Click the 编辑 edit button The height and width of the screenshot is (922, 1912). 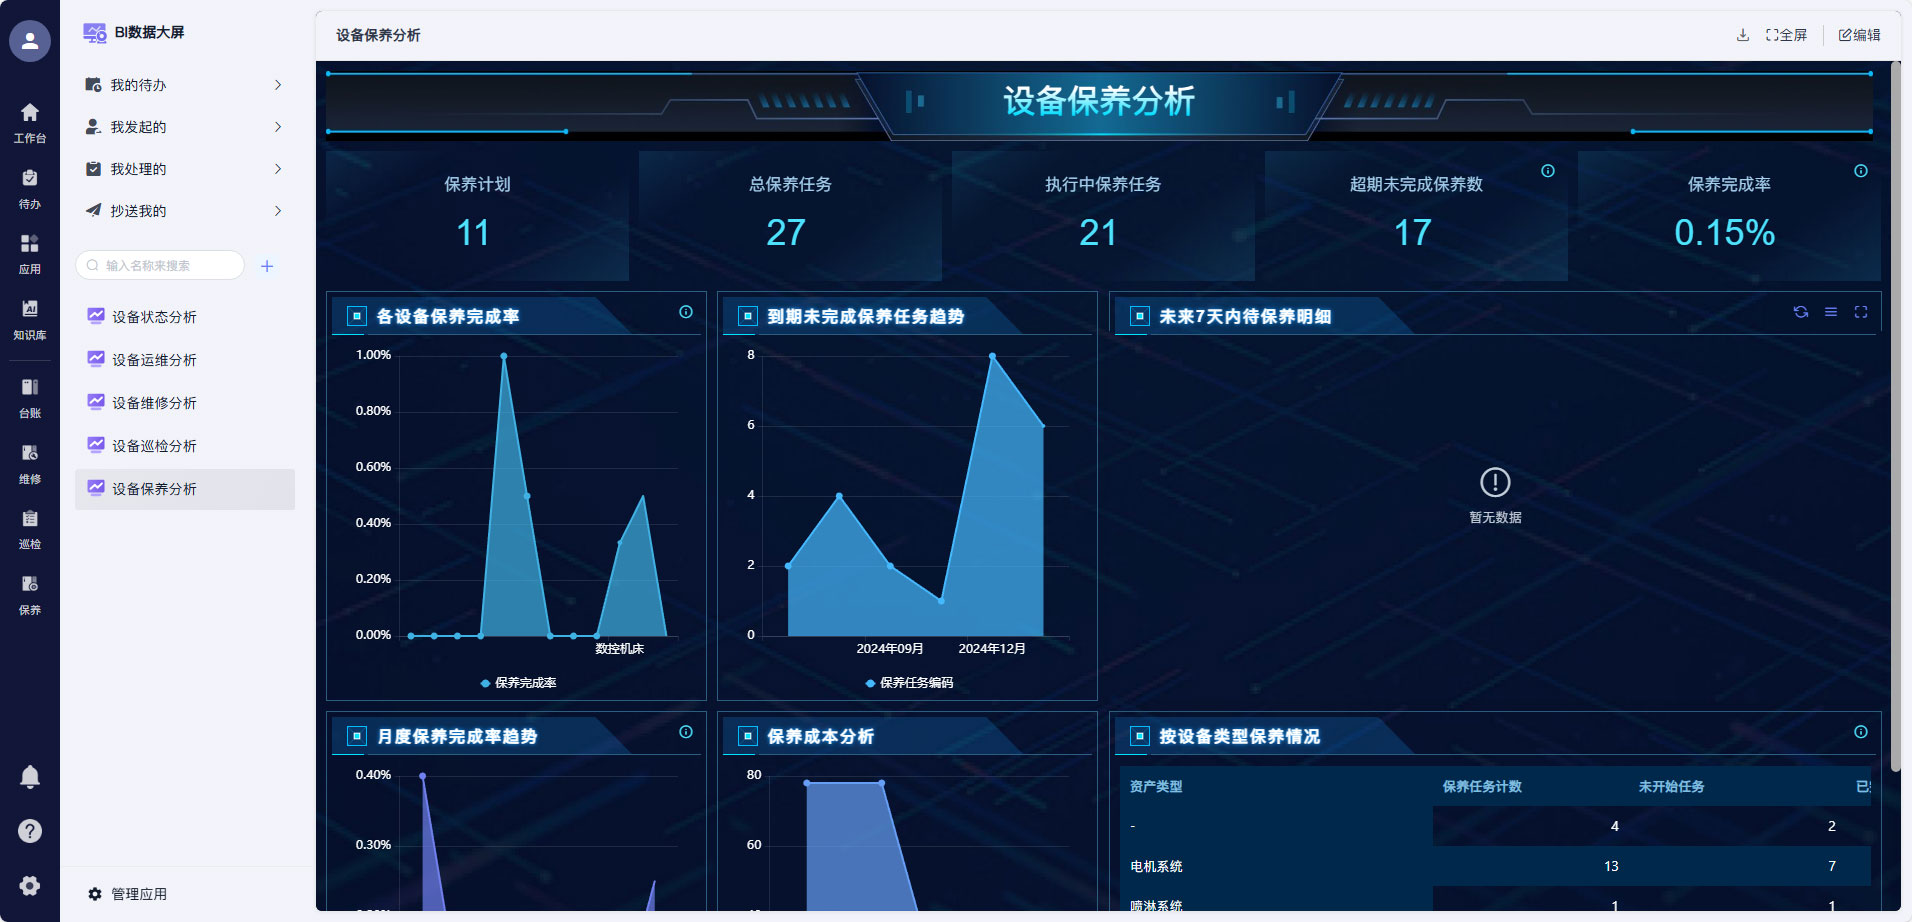click(x=1859, y=35)
